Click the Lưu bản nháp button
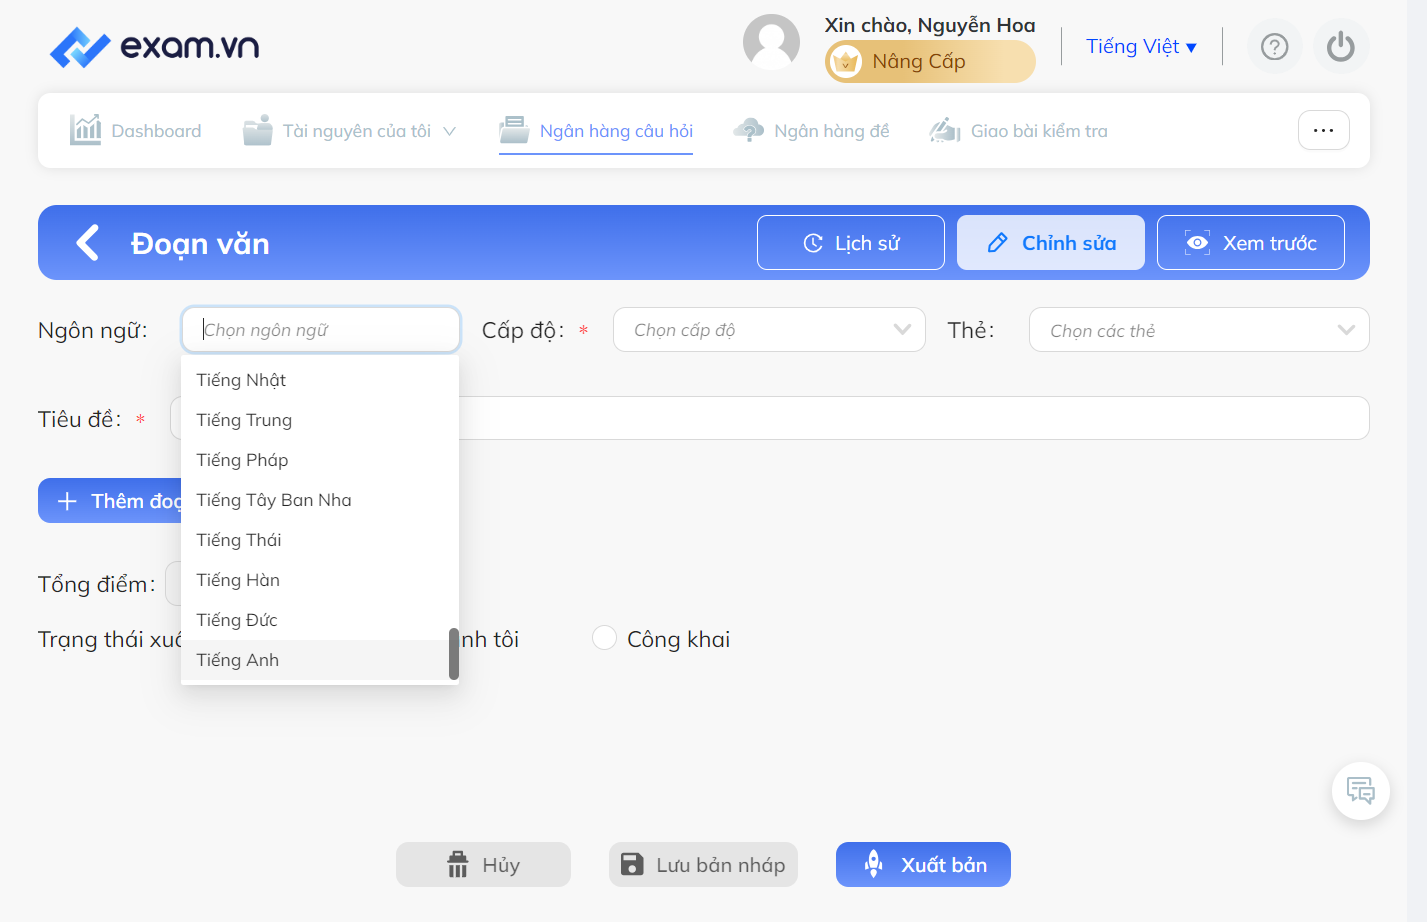Viewport: 1427px width, 922px height. pyautogui.click(x=703, y=864)
